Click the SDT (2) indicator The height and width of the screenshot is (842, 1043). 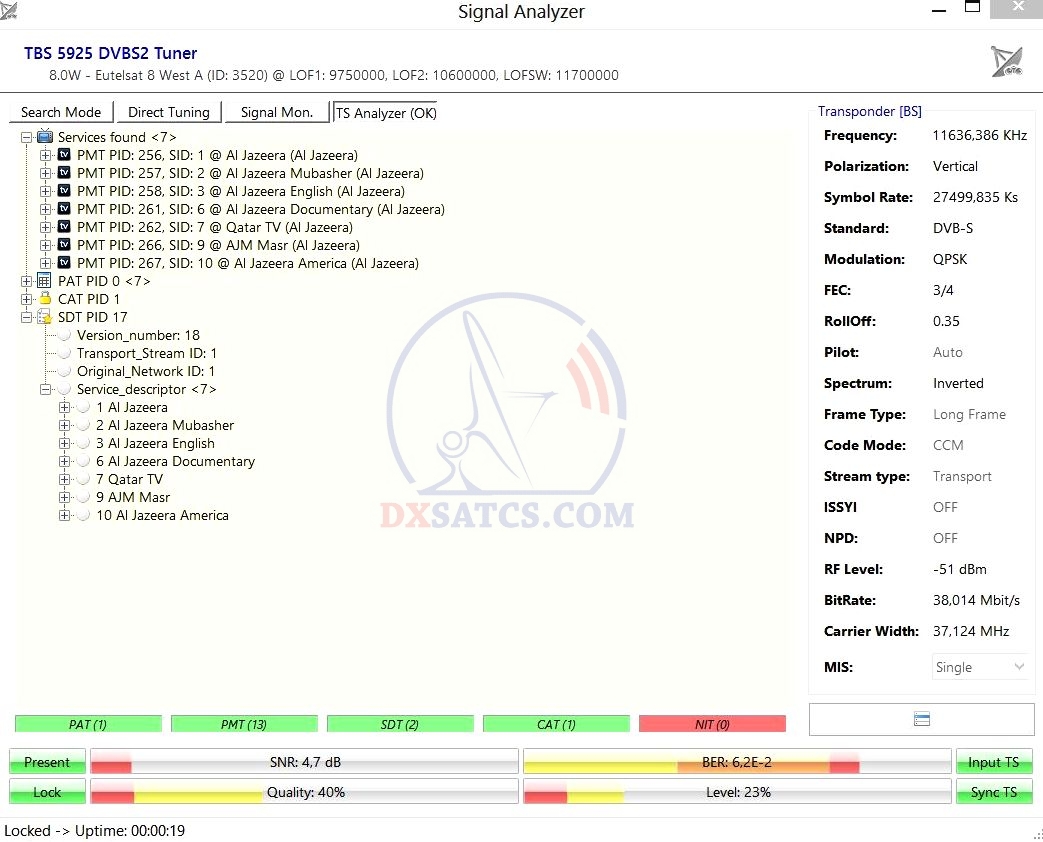pos(400,724)
